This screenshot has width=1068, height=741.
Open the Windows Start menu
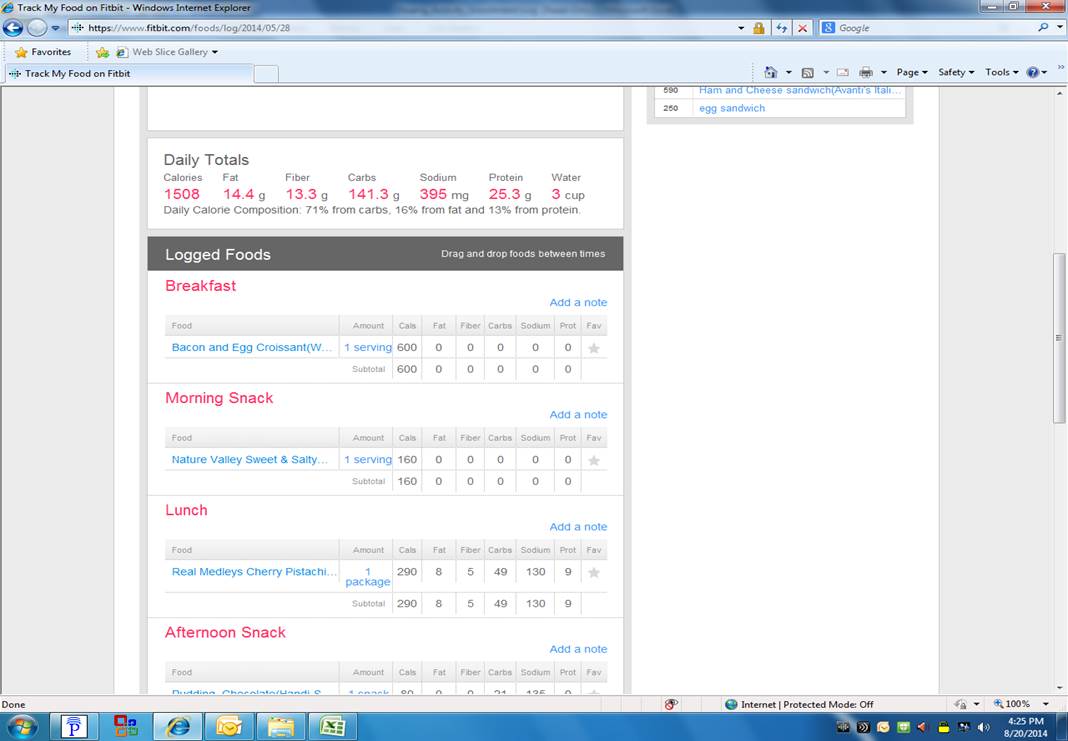[20, 727]
